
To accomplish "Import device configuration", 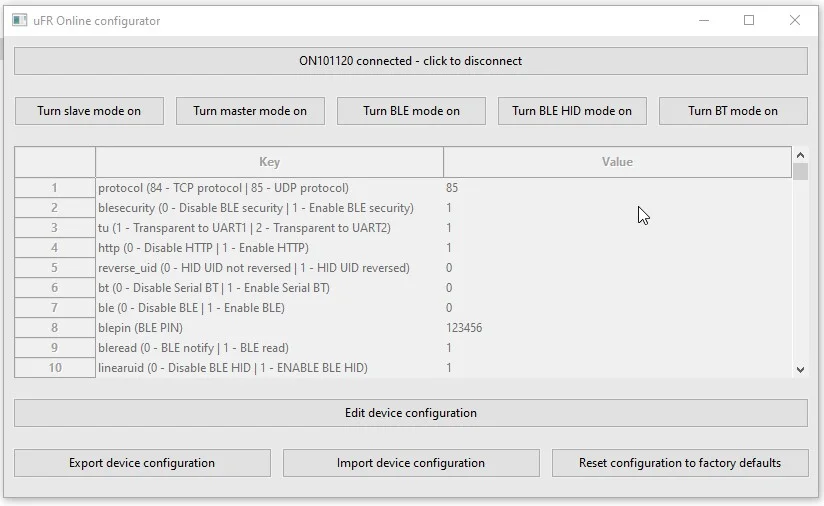I will [411, 463].
